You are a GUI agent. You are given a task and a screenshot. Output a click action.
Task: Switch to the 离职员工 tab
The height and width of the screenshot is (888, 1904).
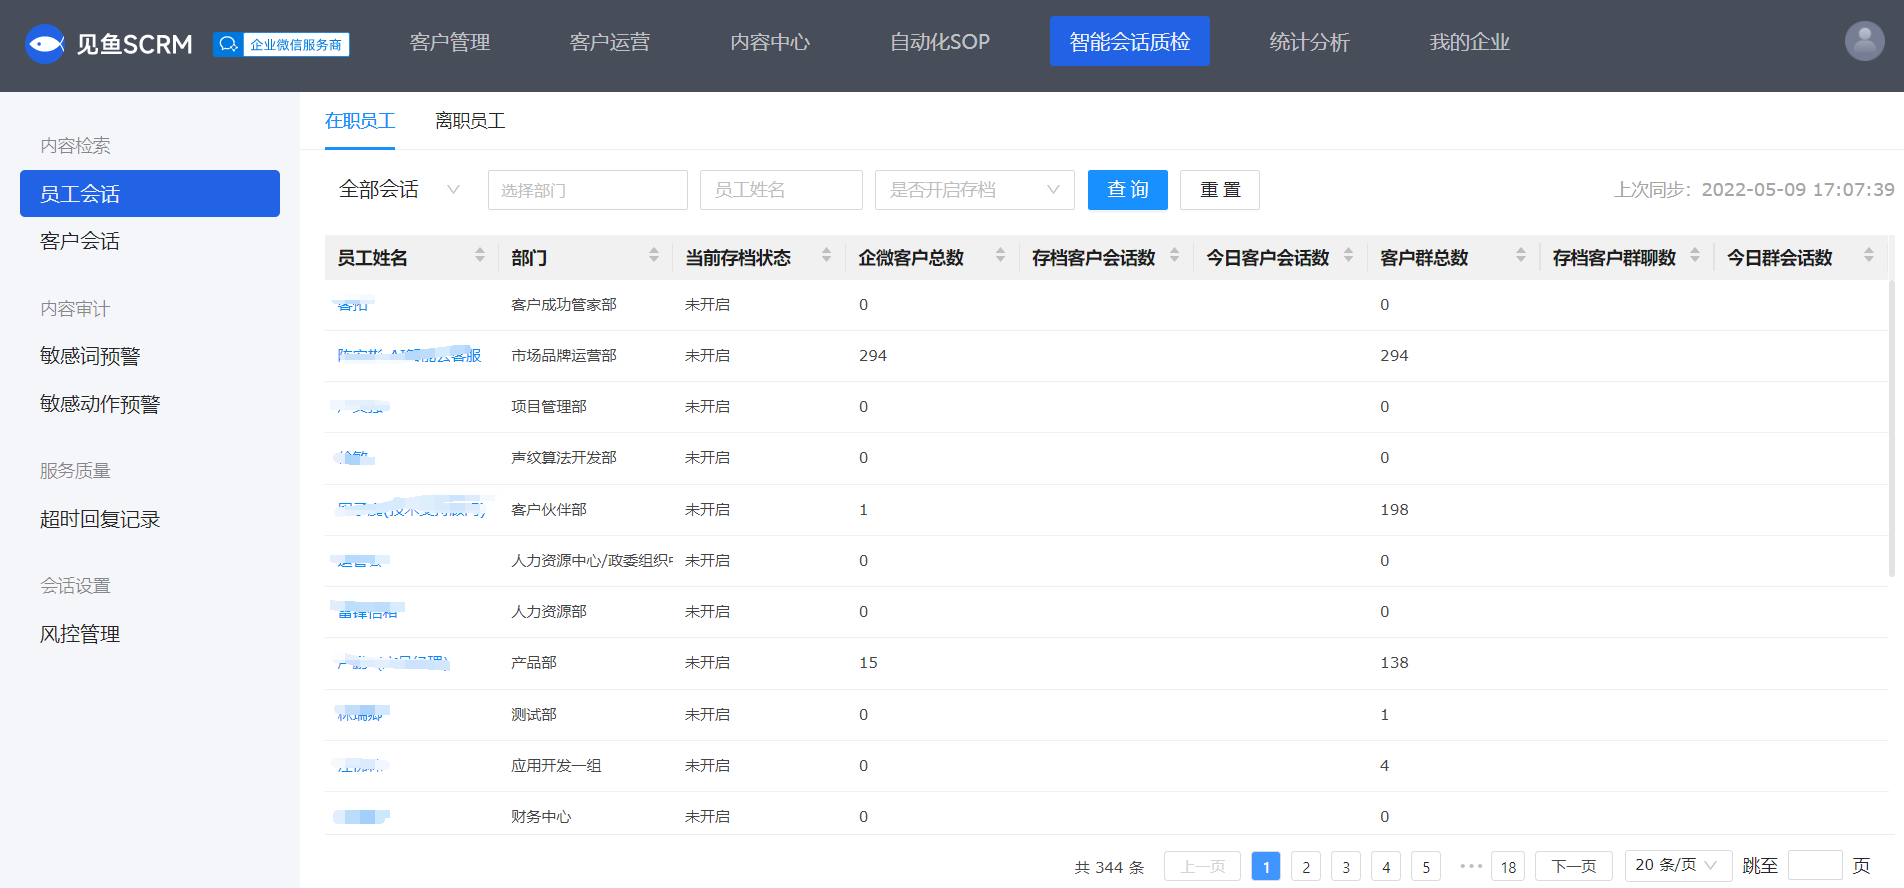point(470,121)
